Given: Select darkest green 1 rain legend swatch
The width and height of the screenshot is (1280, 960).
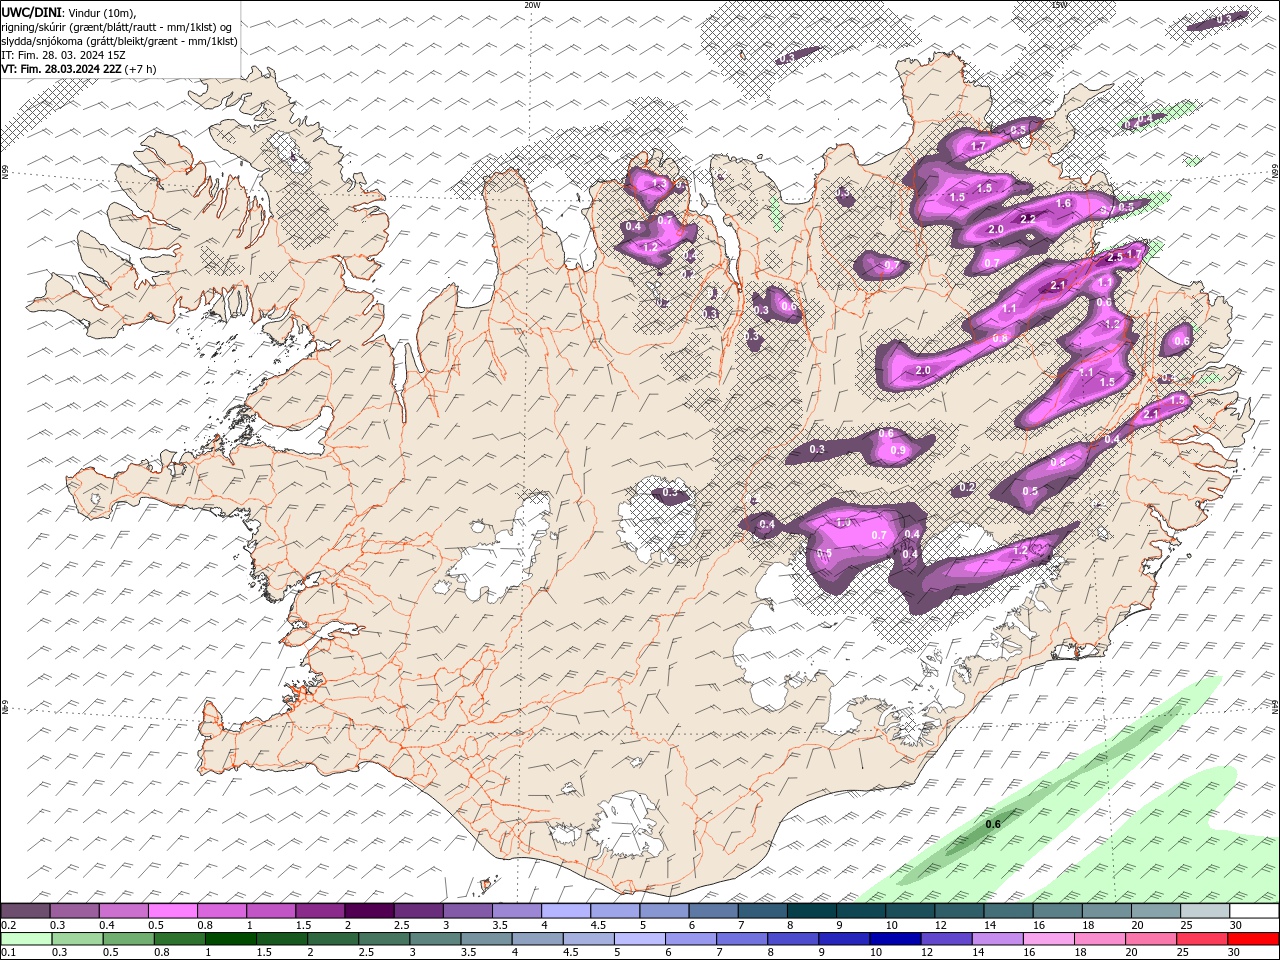Looking at the screenshot, I should point(230,939).
